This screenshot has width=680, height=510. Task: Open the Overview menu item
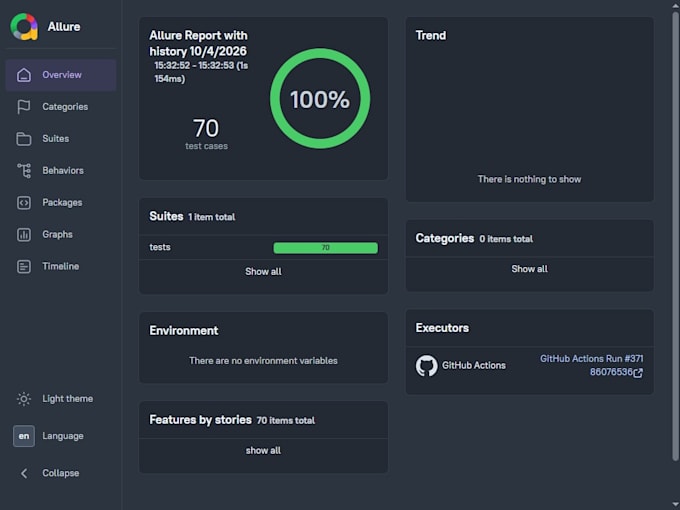(x=61, y=75)
